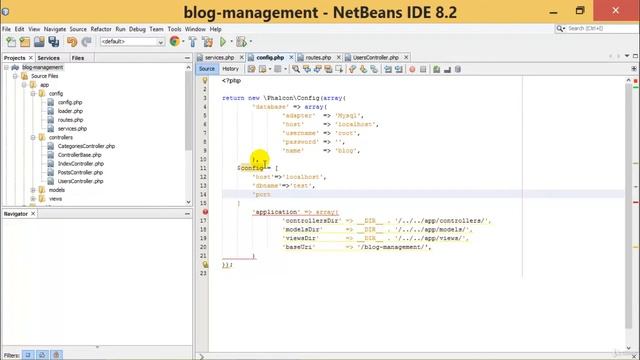Select loader.php in the project tree
The height and width of the screenshot is (360, 640).
pos(70,111)
